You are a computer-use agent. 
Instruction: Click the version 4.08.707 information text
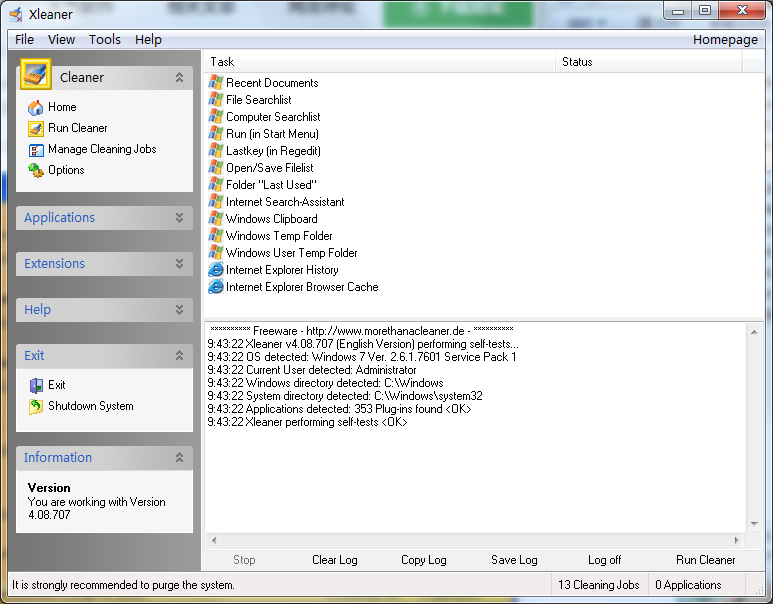[x=97, y=508]
